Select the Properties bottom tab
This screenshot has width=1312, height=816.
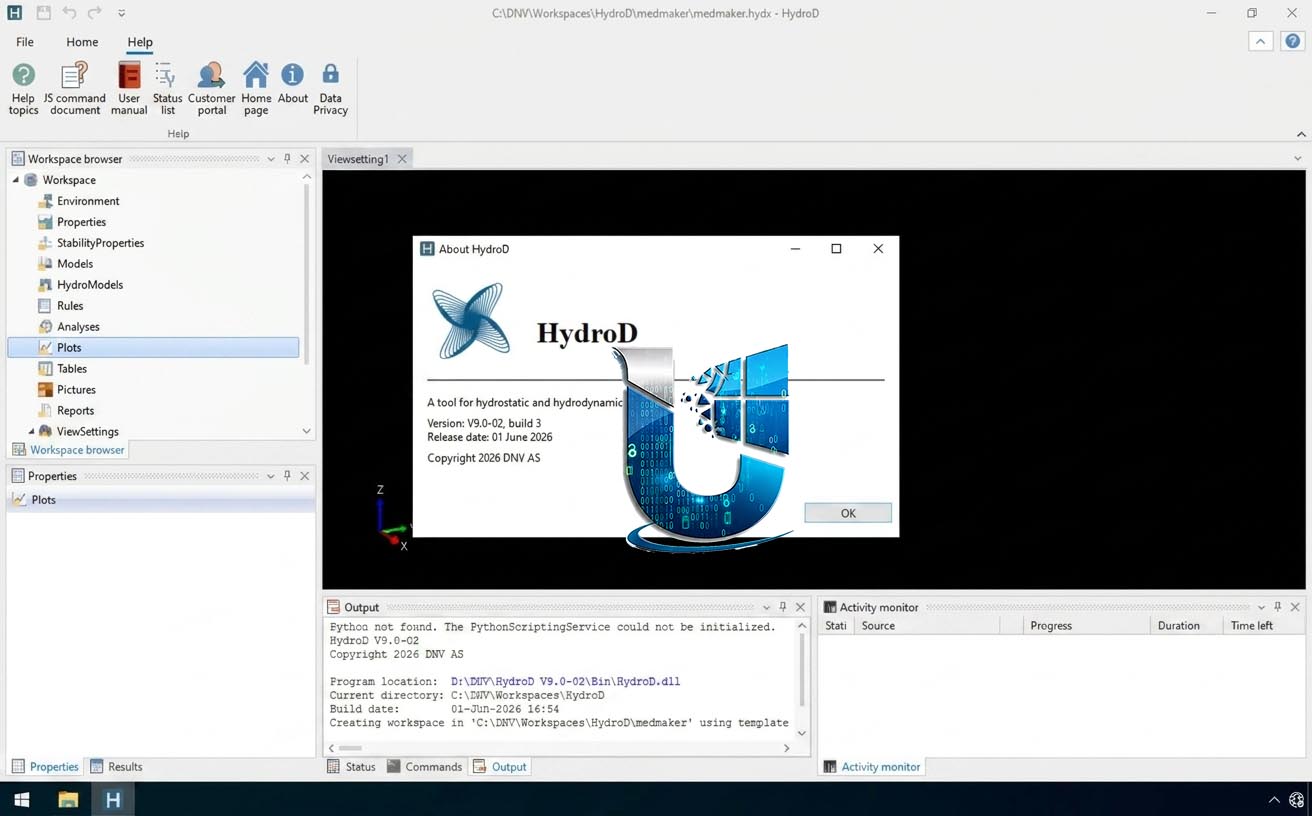(x=45, y=767)
